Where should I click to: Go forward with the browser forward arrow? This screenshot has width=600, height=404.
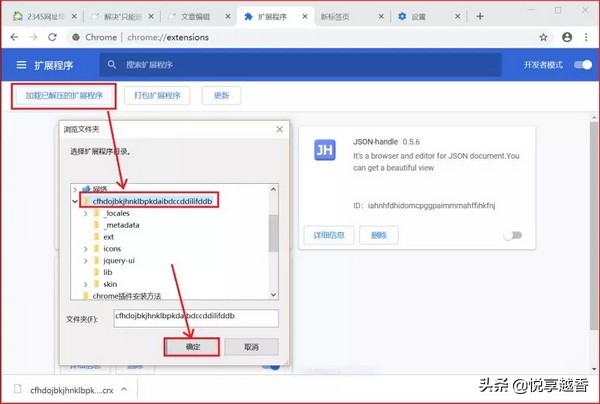pyautogui.click(x=33, y=37)
